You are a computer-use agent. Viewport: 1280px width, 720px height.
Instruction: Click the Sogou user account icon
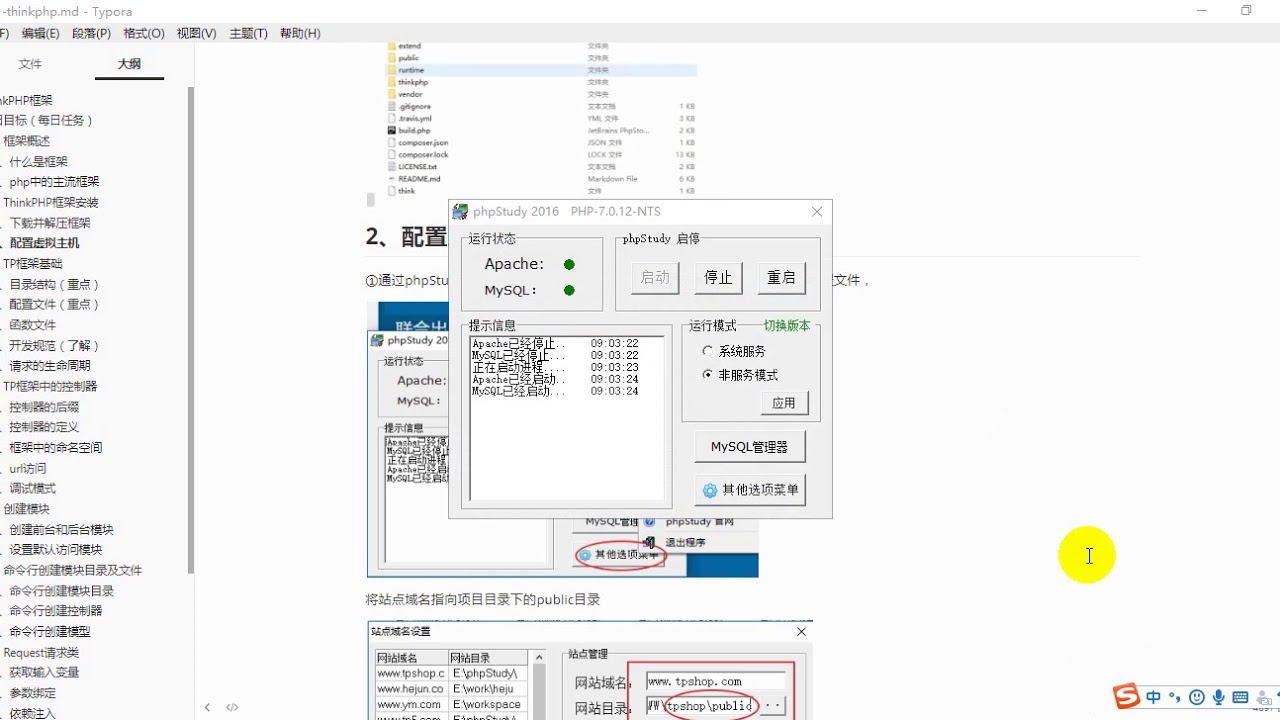1263,697
